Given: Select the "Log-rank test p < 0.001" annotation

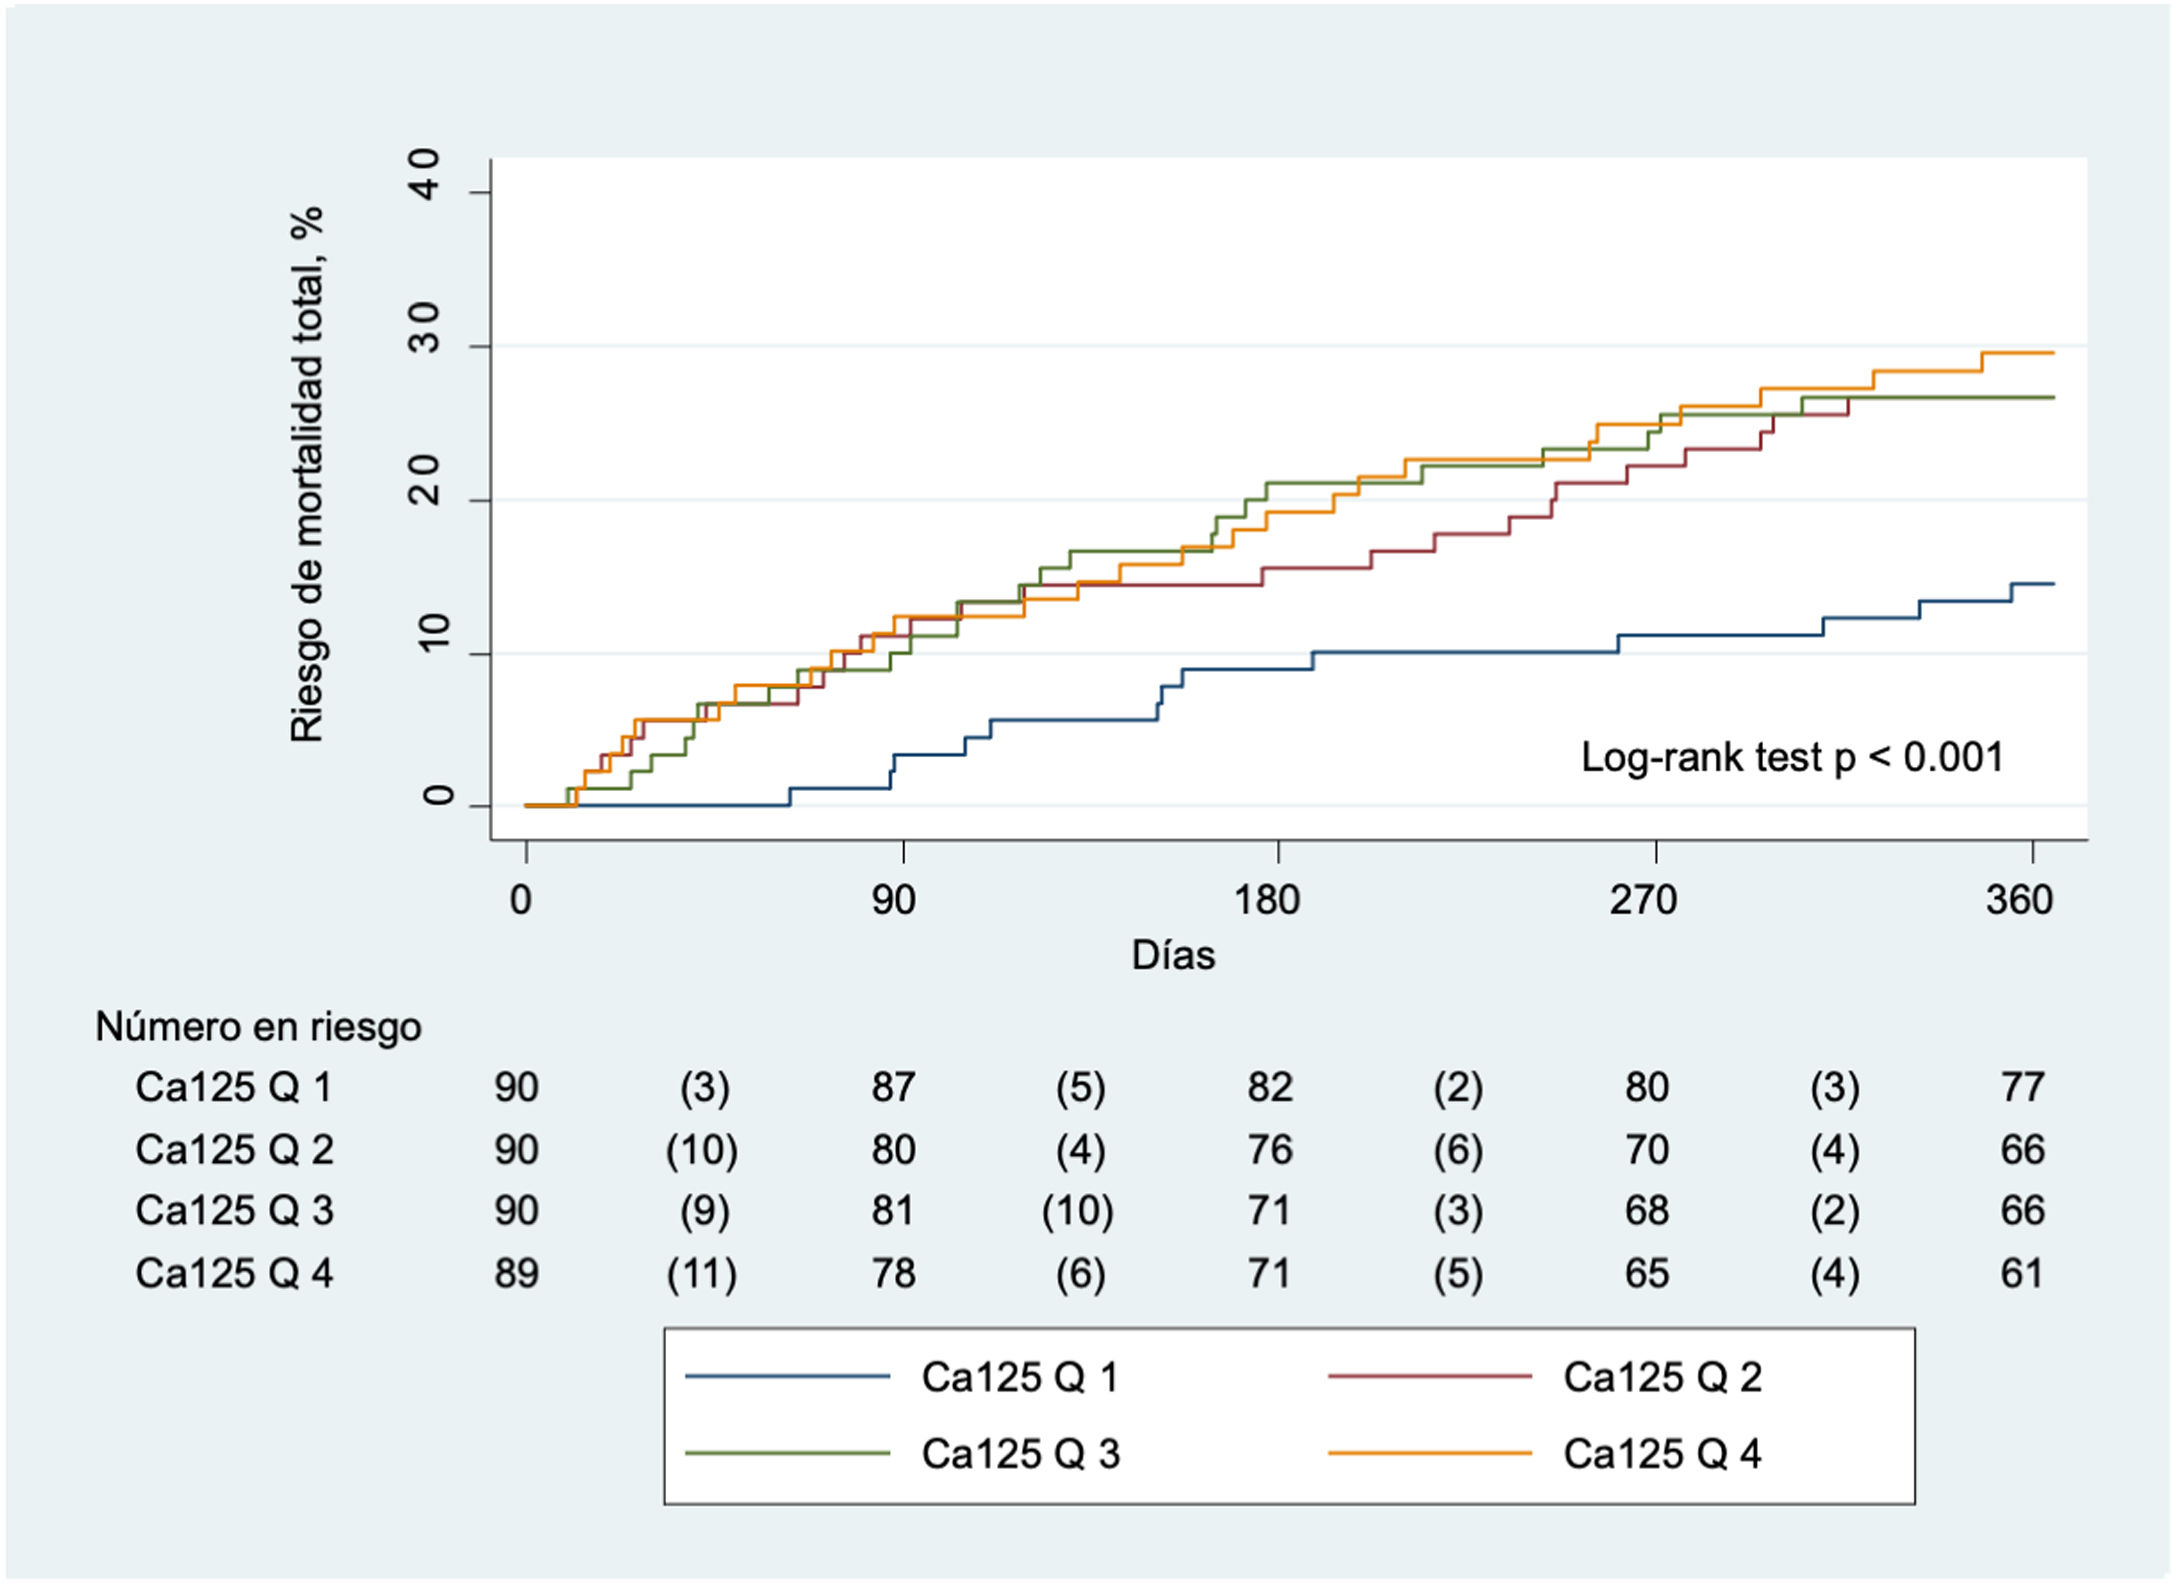Looking at the screenshot, I should tap(1792, 757).
